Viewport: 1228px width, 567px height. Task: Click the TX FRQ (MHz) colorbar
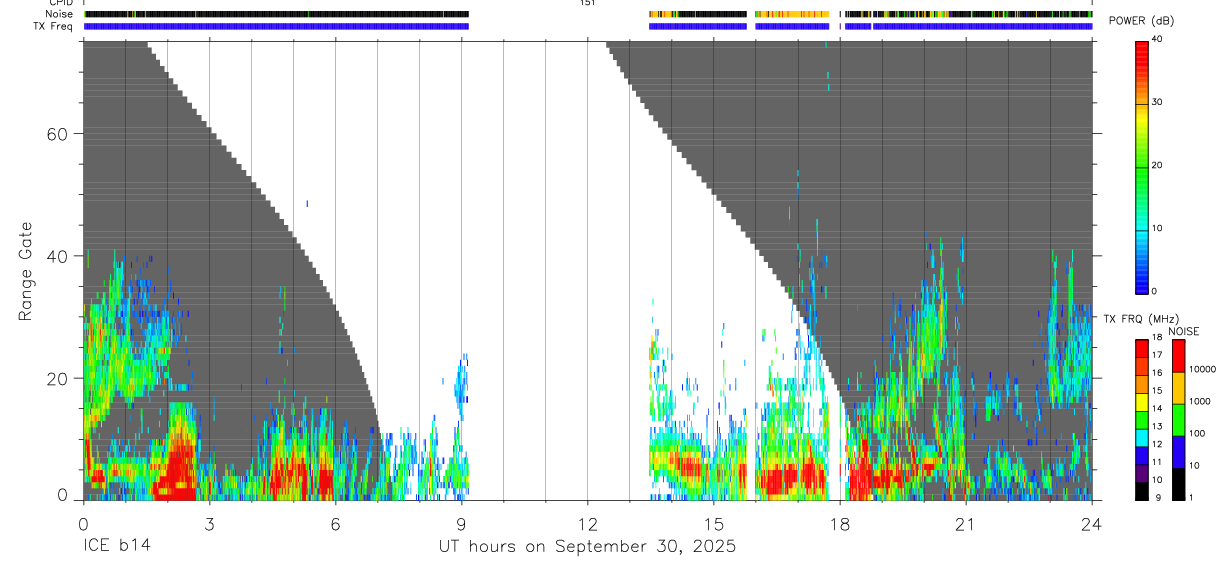click(x=1142, y=418)
